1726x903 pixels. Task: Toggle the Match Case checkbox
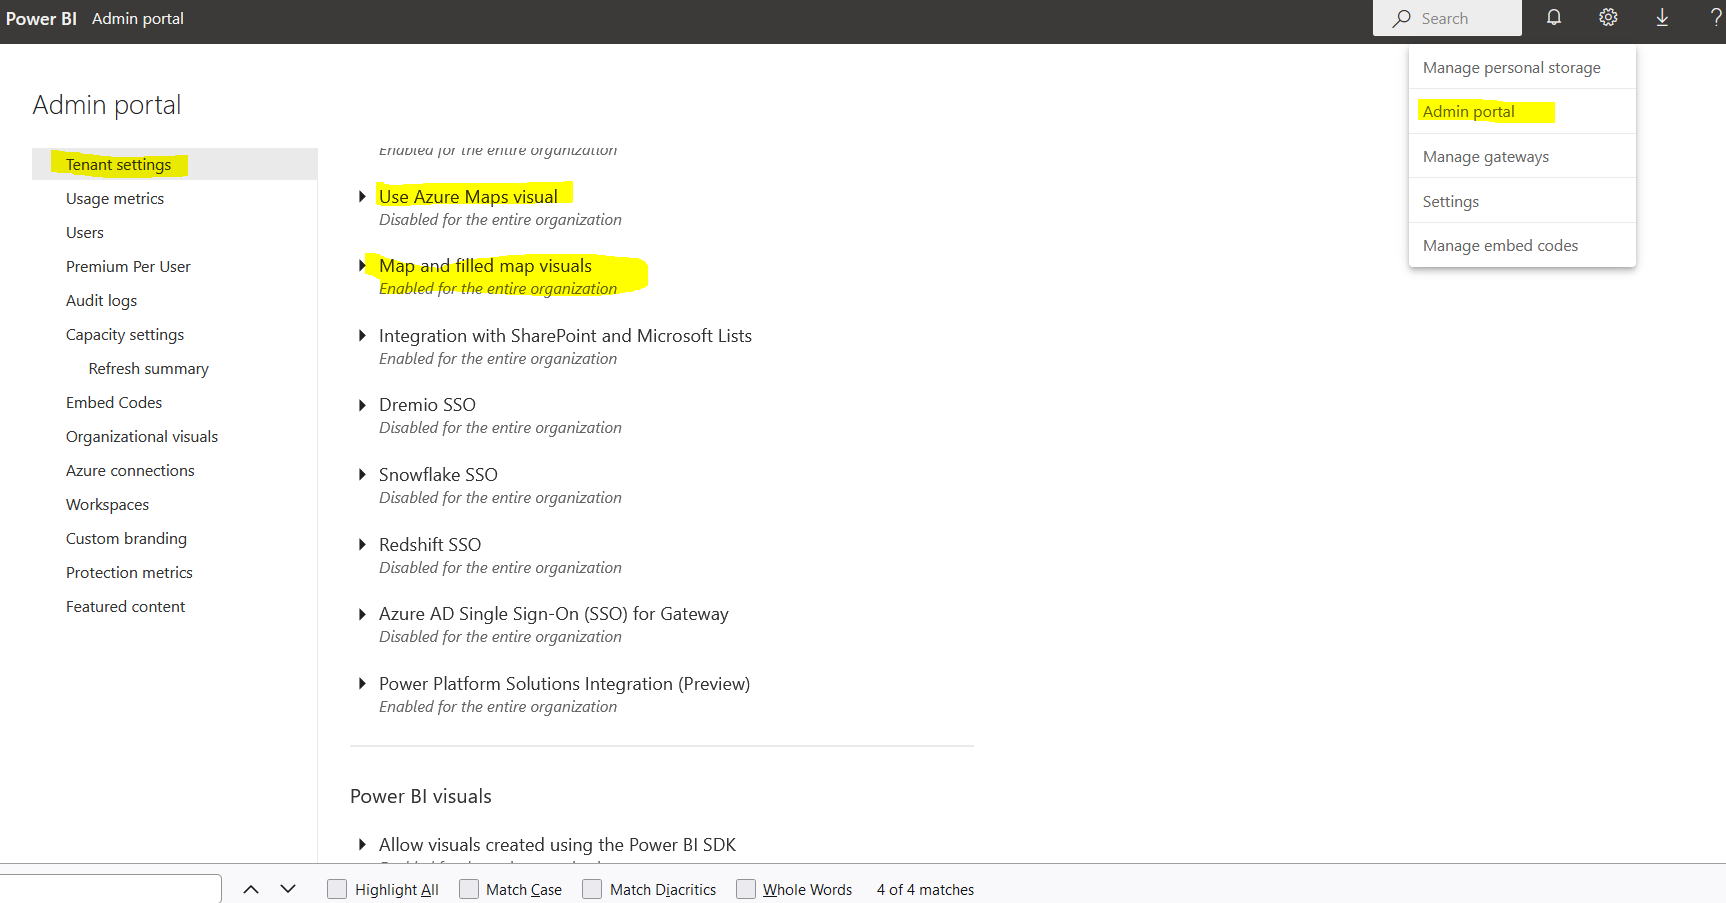(469, 889)
